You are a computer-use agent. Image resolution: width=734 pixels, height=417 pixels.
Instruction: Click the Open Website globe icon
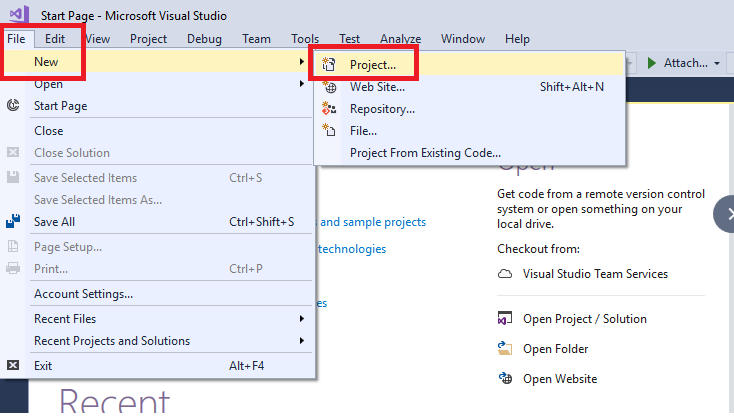(505, 379)
